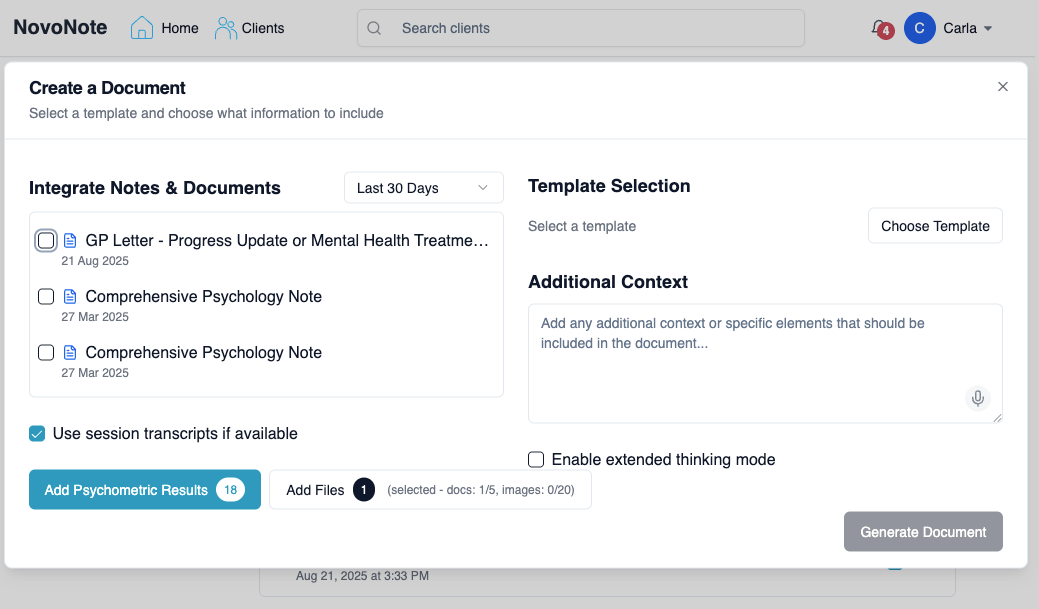This screenshot has height=609, width=1039.
Task: Open the Last 30 Days dropdown
Action: tap(423, 188)
